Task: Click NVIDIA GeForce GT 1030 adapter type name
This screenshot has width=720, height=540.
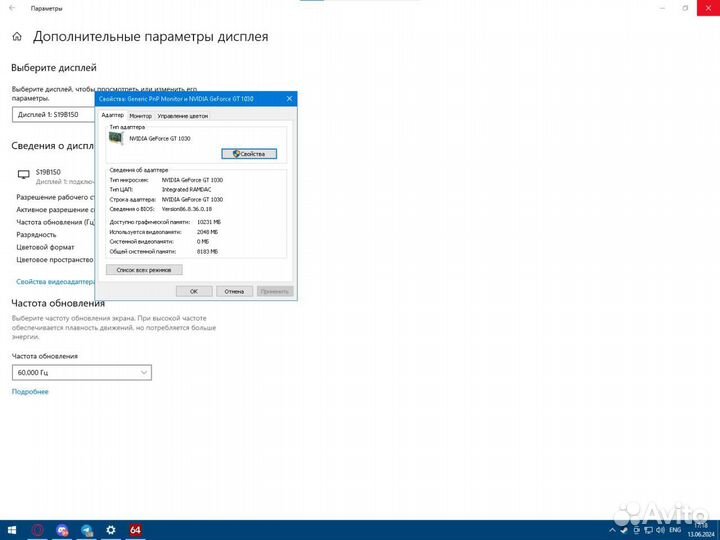Action: click(160, 138)
